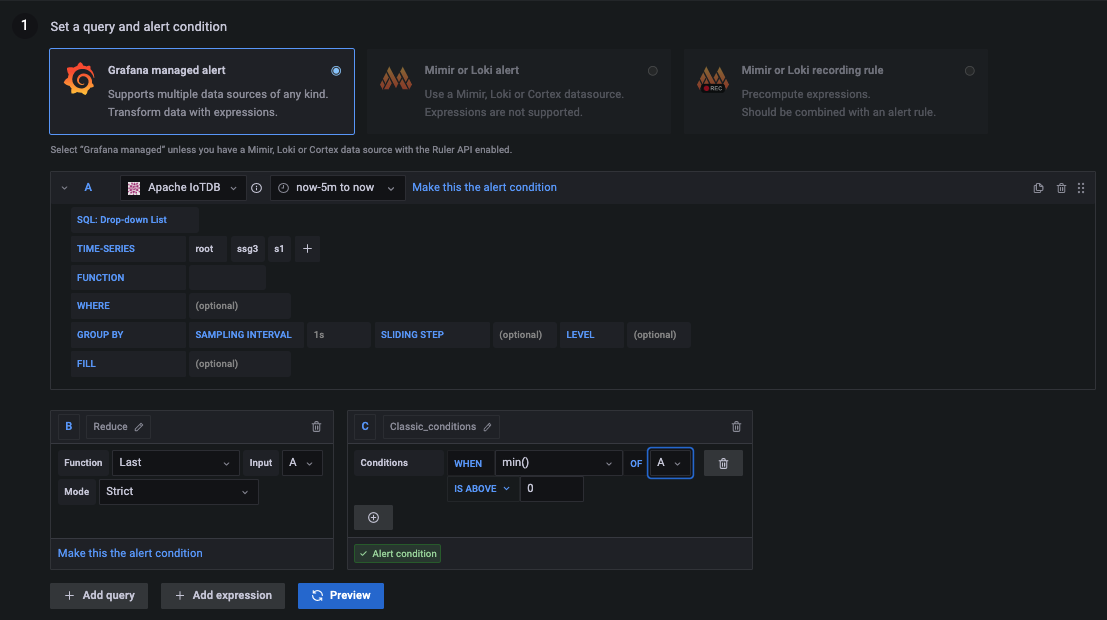This screenshot has width=1107, height=620.
Task: Duplicate query A using the copy icon
Action: pyautogui.click(x=1038, y=188)
